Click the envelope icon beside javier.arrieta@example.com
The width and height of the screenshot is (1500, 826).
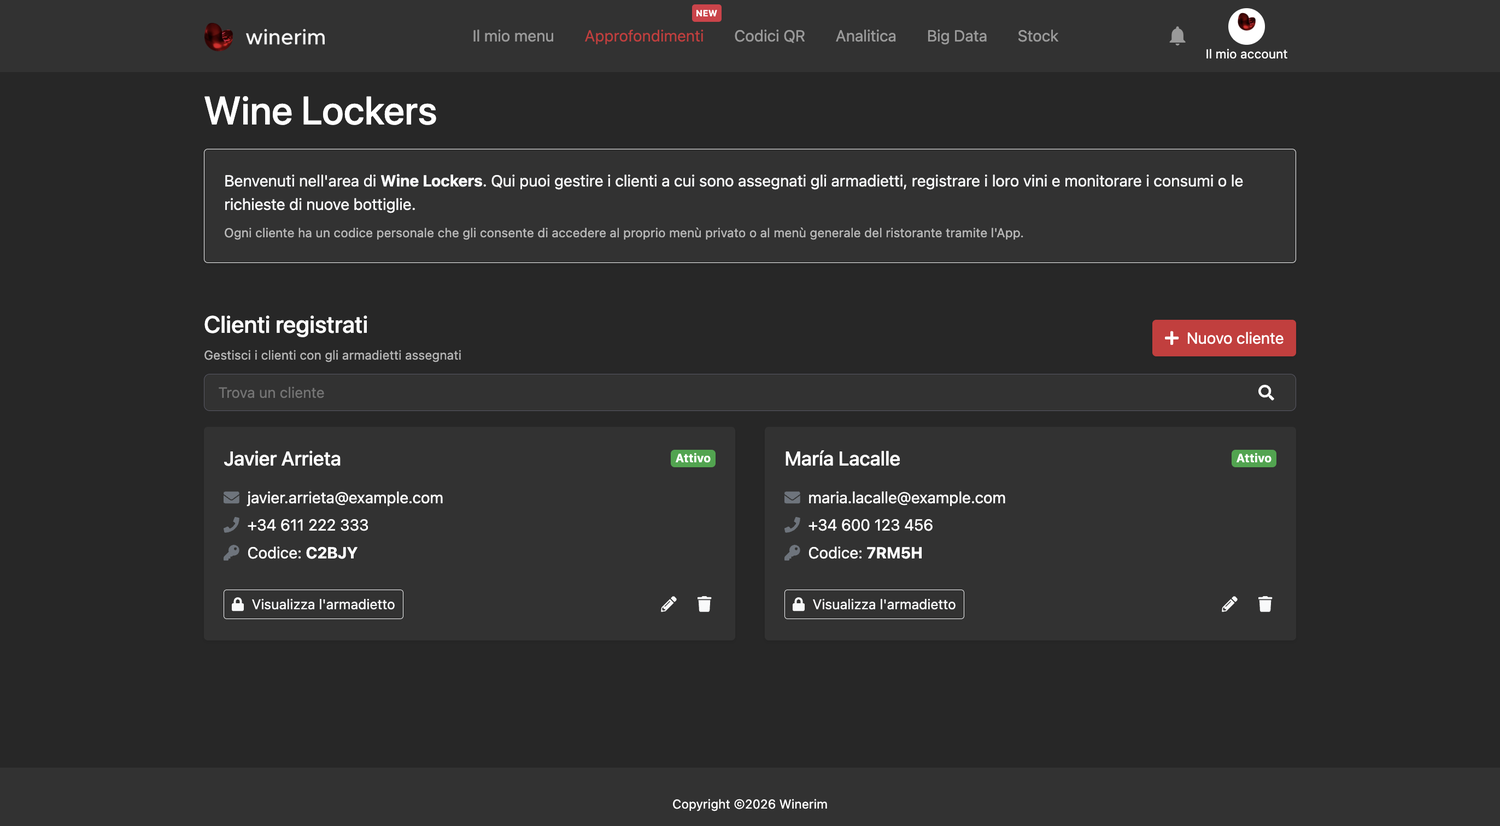(231, 498)
